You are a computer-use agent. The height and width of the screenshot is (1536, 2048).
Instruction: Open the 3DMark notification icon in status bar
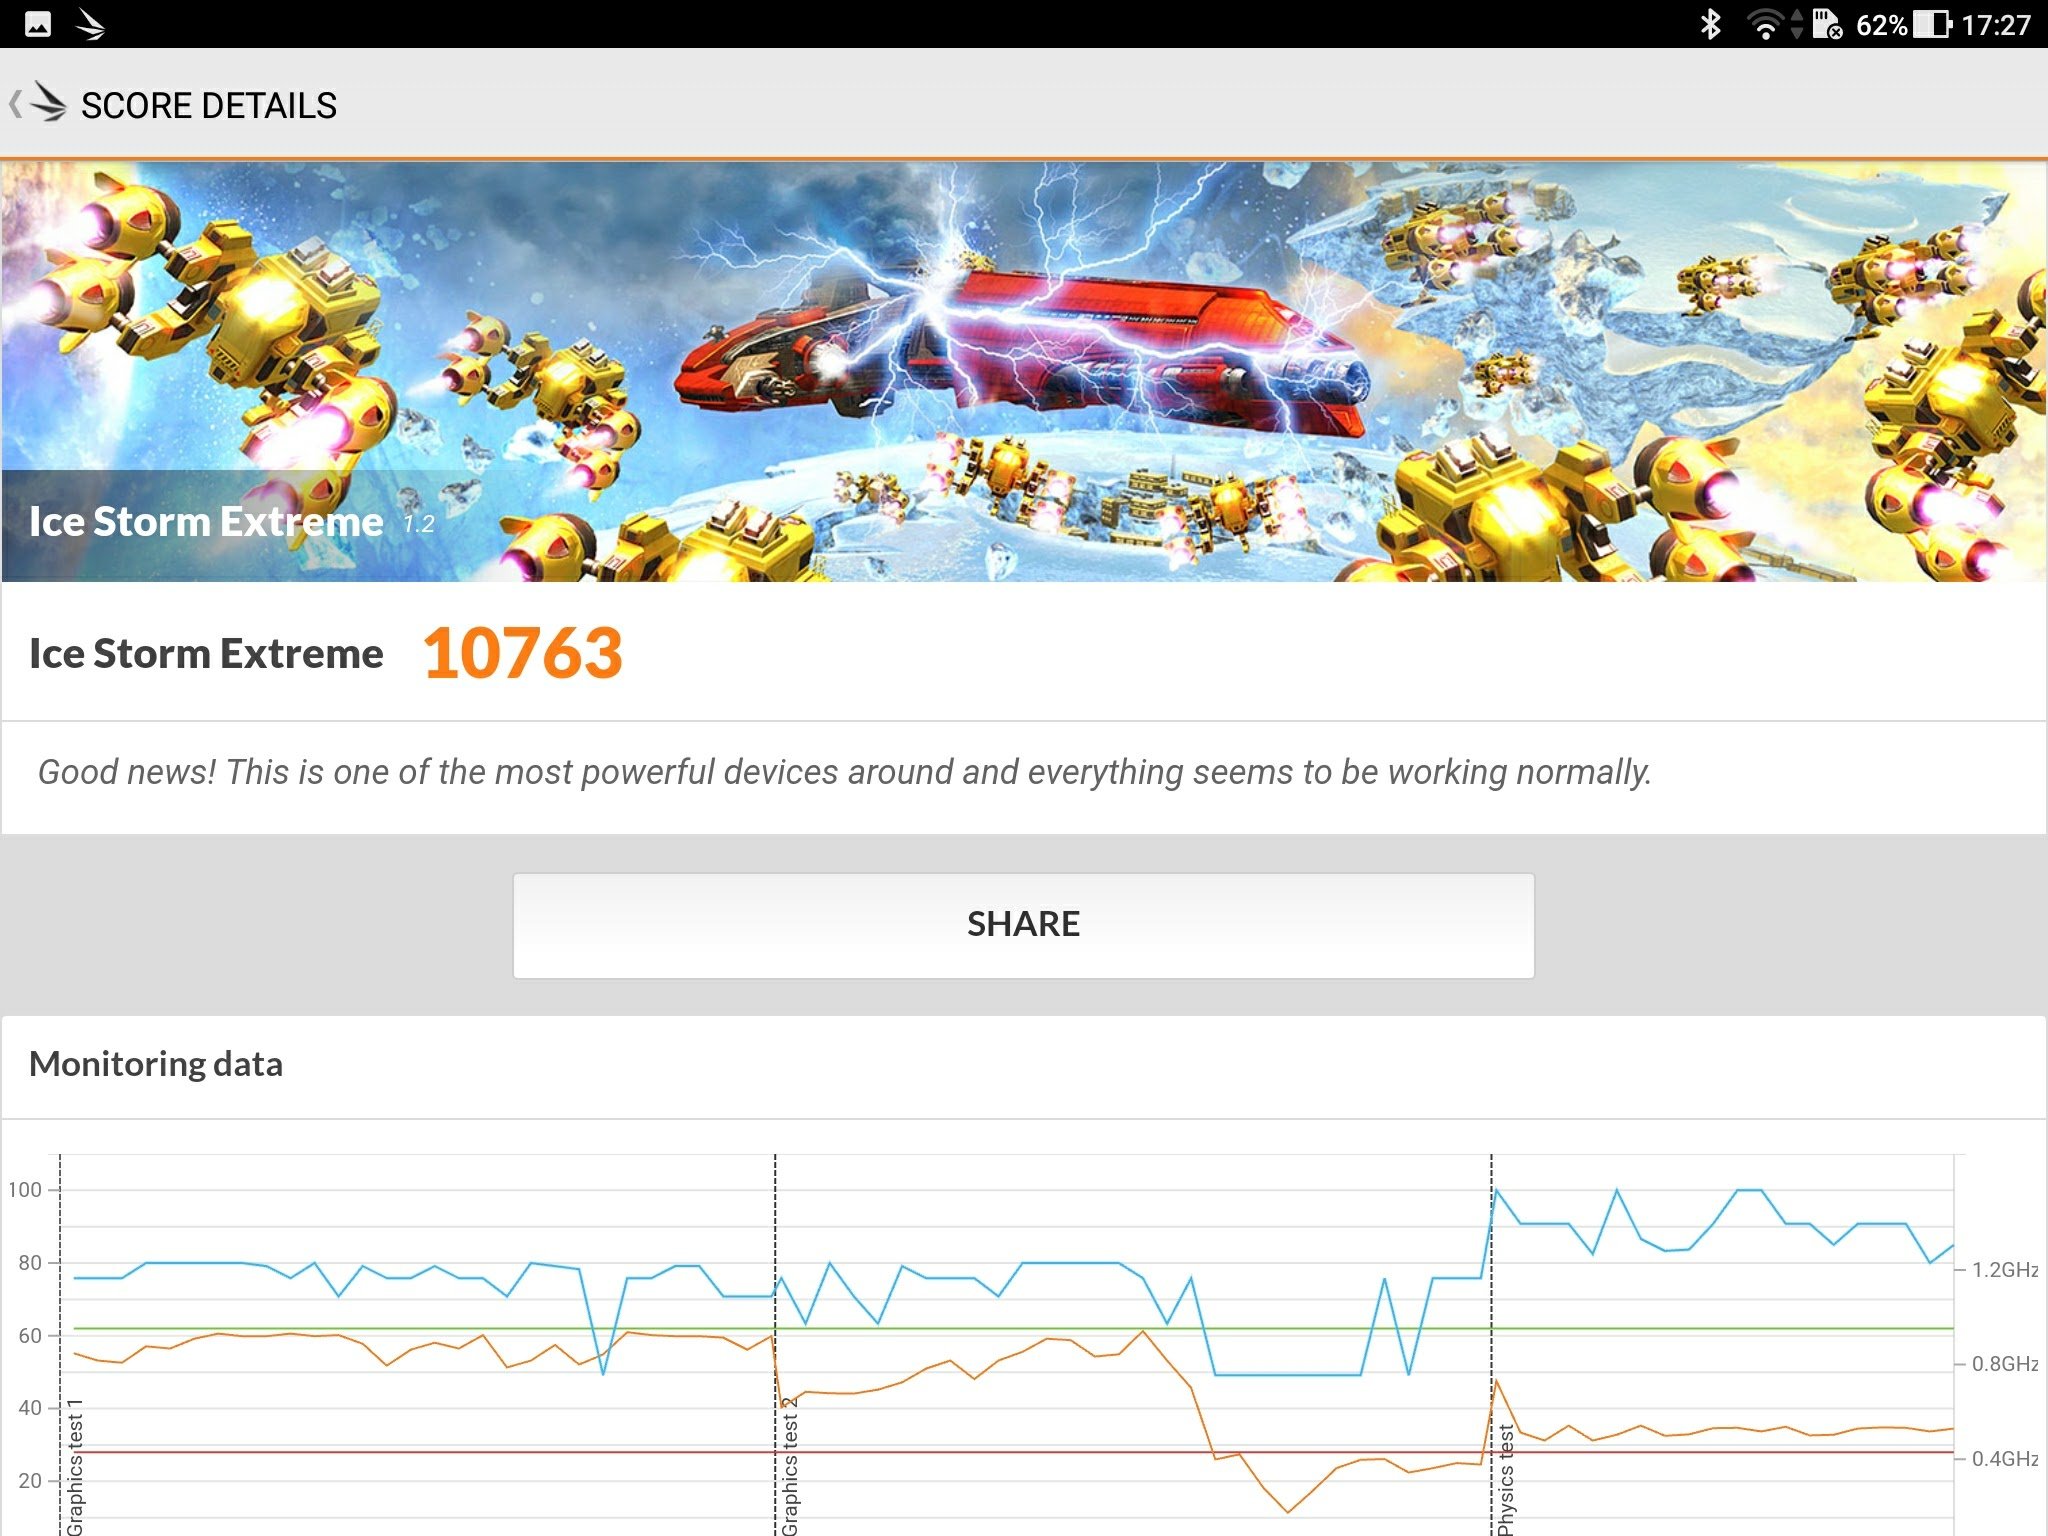point(90,24)
